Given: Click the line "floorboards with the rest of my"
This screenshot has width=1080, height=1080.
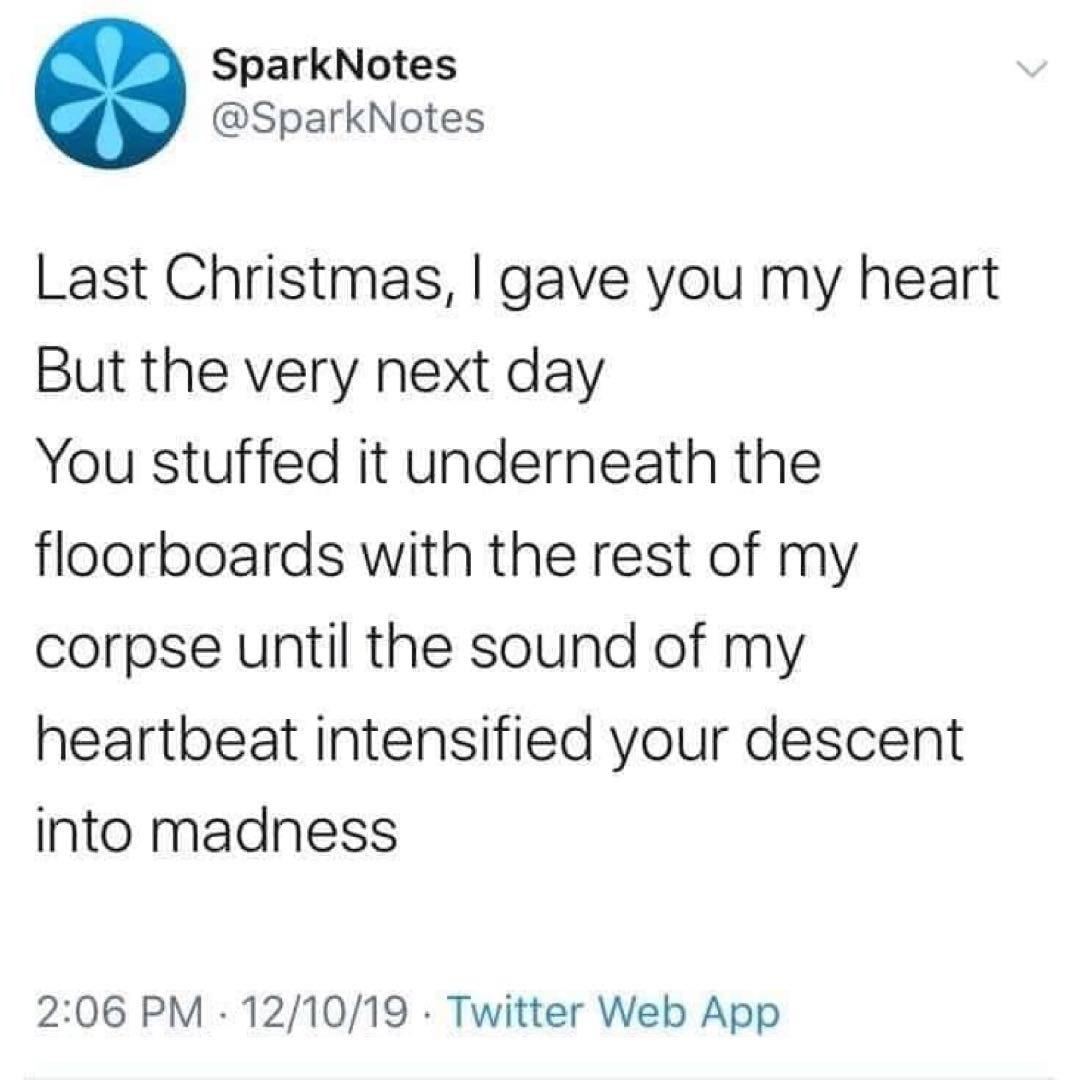Looking at the screenshot, I should coord(446,556).
